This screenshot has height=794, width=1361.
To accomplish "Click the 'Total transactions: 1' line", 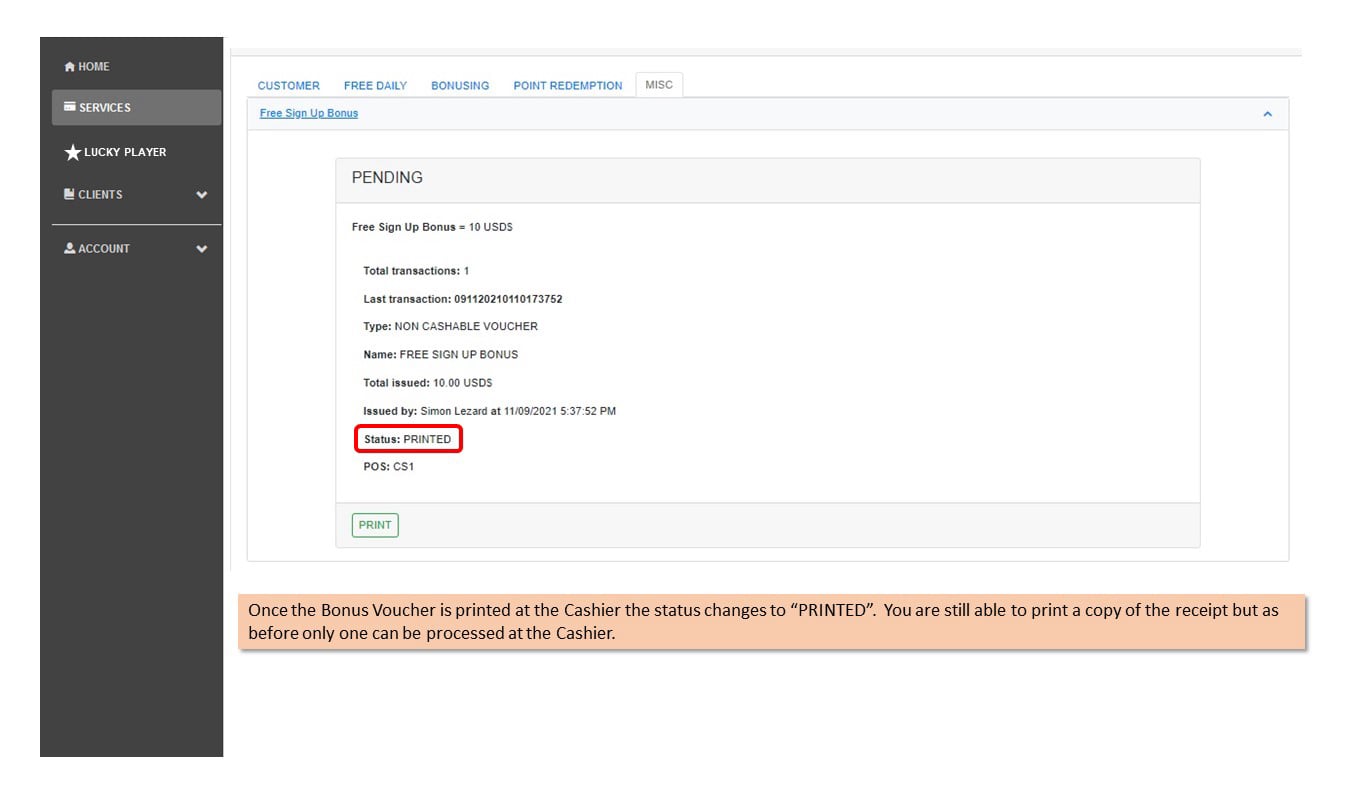I will pos(416,271).
